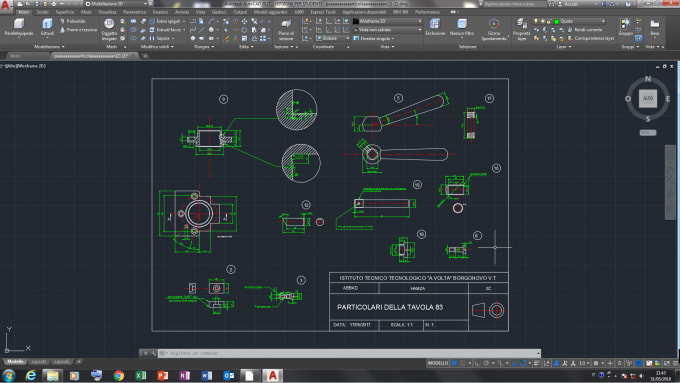680x383 pixels.
Task: Open the Output ribbon tab
Action: [x=240, y=12]
